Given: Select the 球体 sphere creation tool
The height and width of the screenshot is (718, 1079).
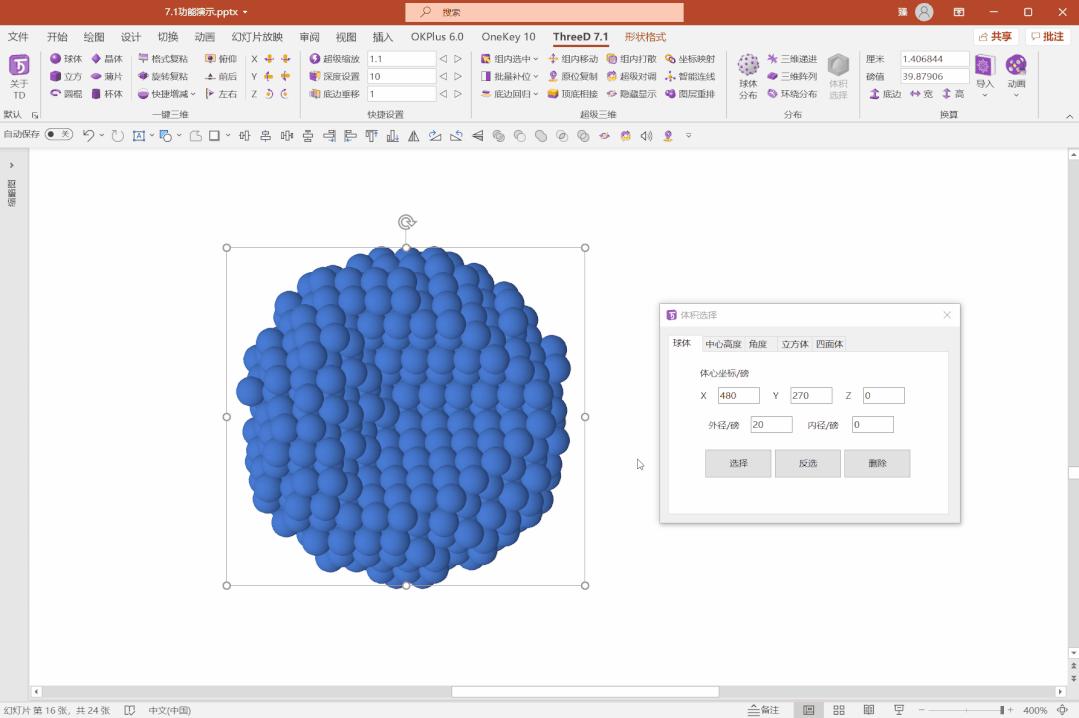Looking at the screenshot, I should (x=68, y=59).
